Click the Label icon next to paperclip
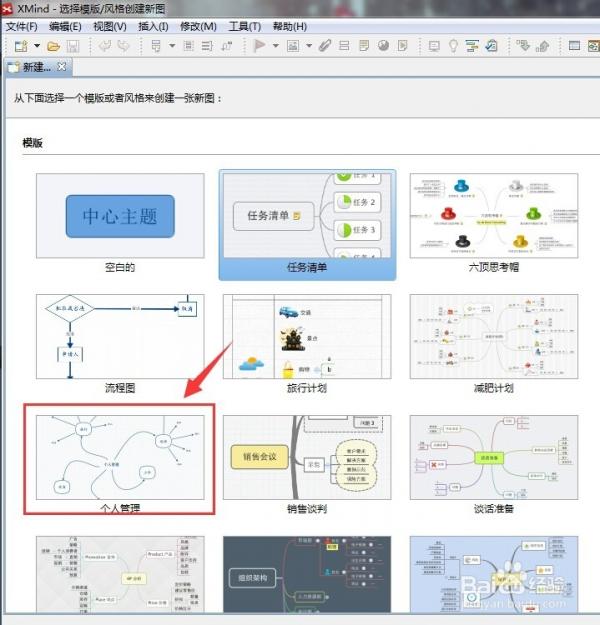Viewport: 600px width, 625px height. [x=344, y=46]
